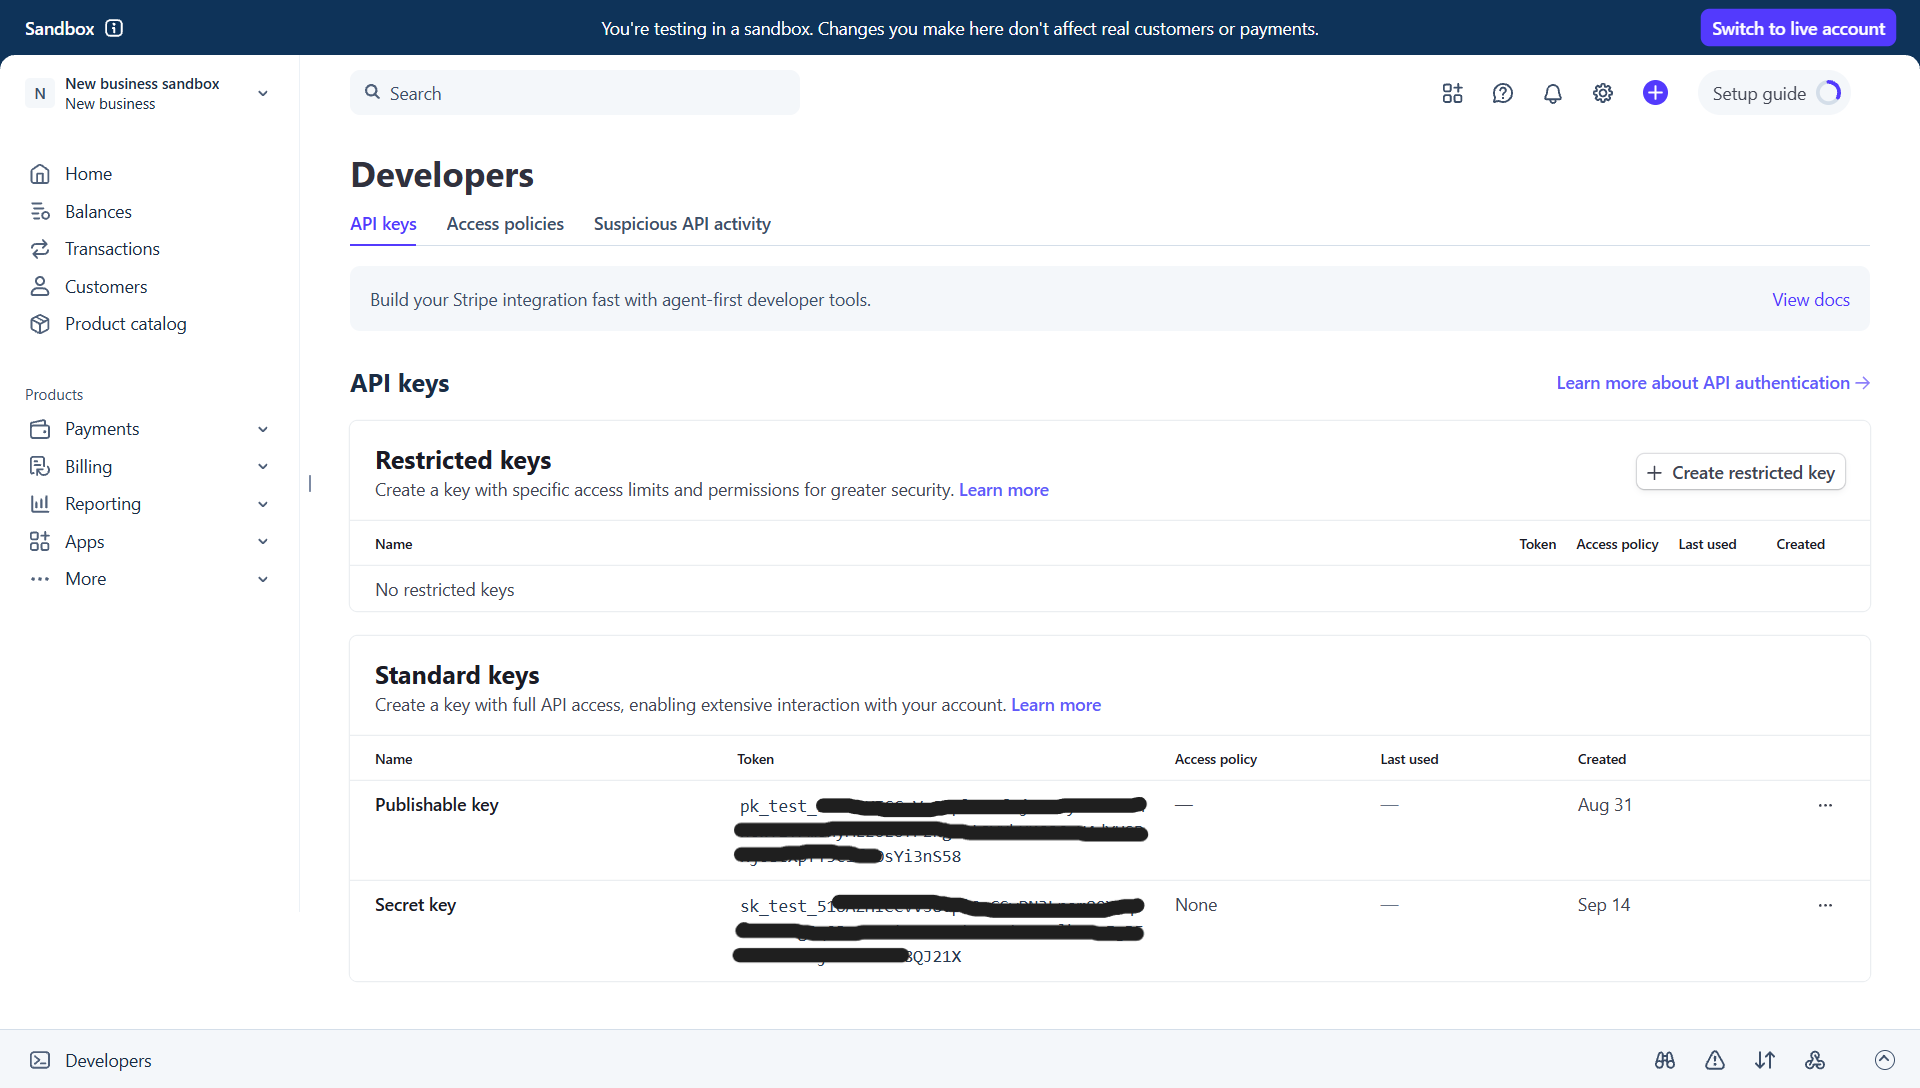Viewport: 1920px width, 1088px height.
Task: Click the Sandbox info icon
Action: coord(114,28)
